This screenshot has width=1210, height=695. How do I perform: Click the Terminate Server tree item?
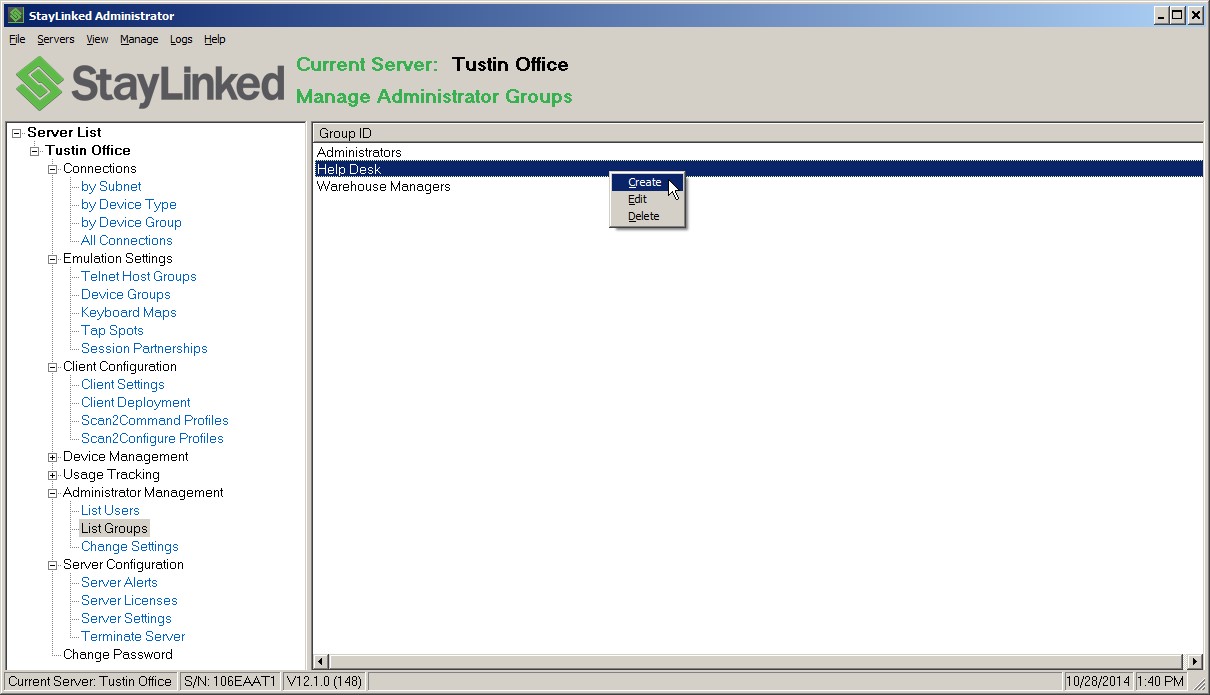point(131,636)
